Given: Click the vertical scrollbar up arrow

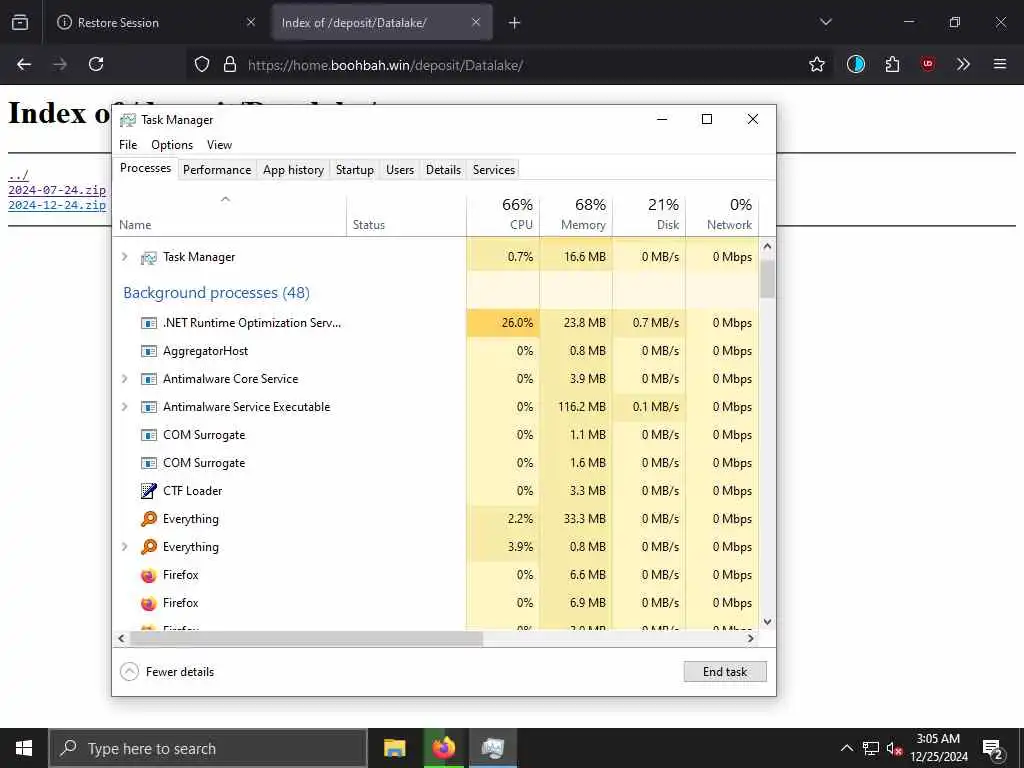Looking at the screenshot, I should 767,247.
